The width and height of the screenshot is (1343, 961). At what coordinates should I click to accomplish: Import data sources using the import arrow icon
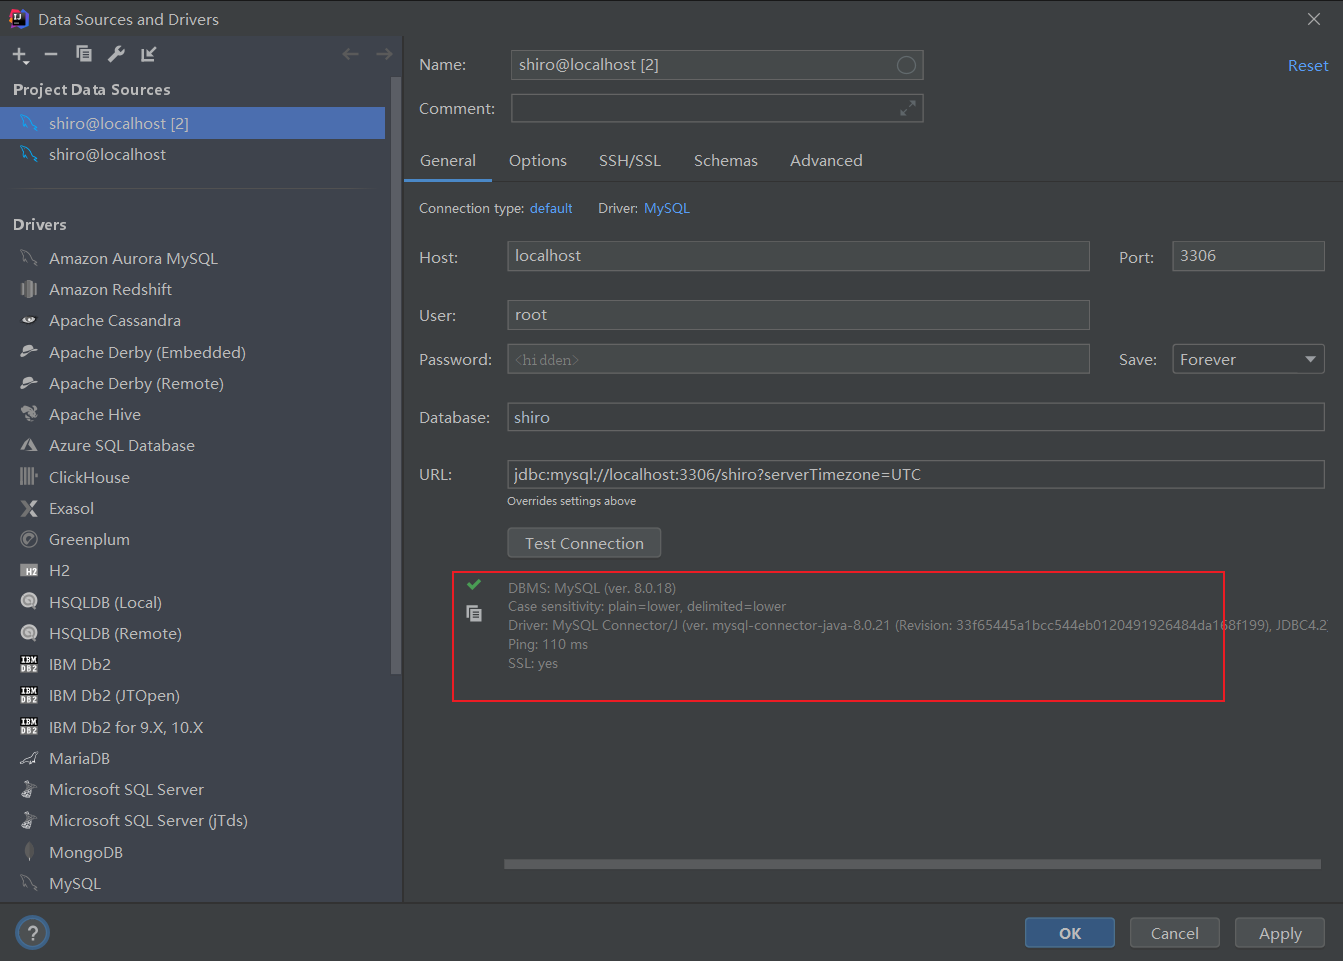tap(148, 54)
